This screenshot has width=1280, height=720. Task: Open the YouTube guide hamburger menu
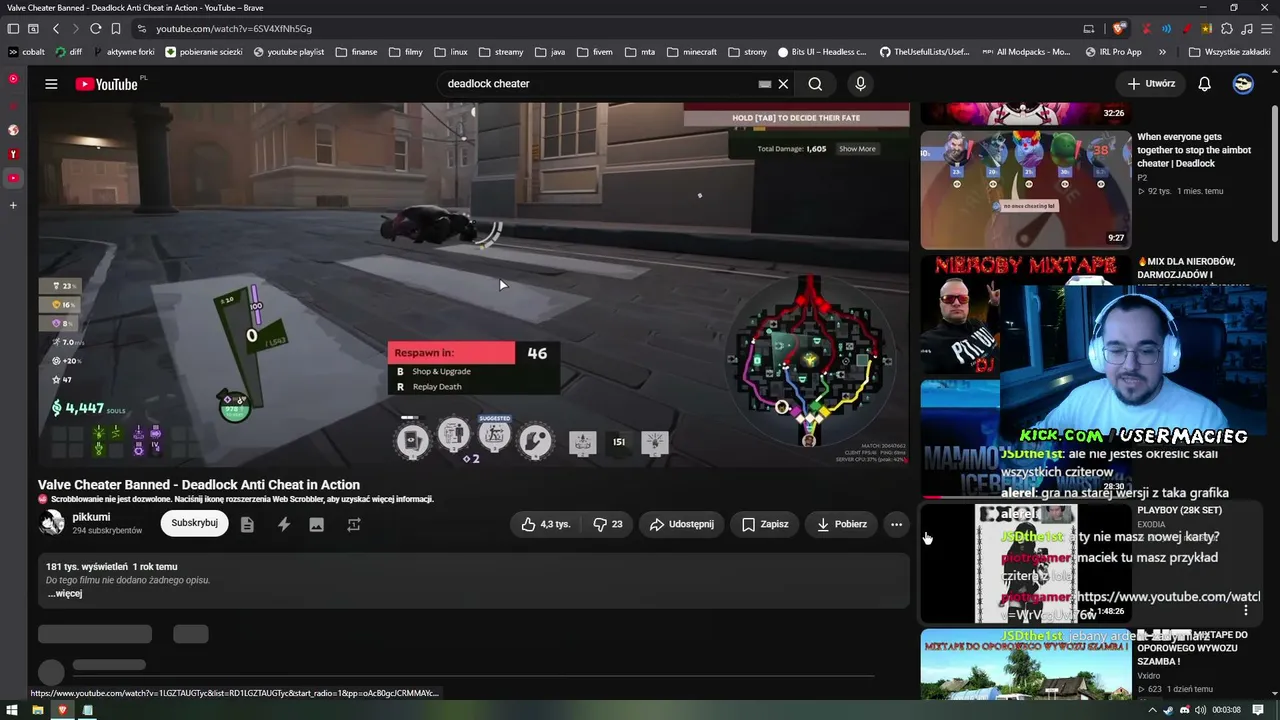pos(51,84)
